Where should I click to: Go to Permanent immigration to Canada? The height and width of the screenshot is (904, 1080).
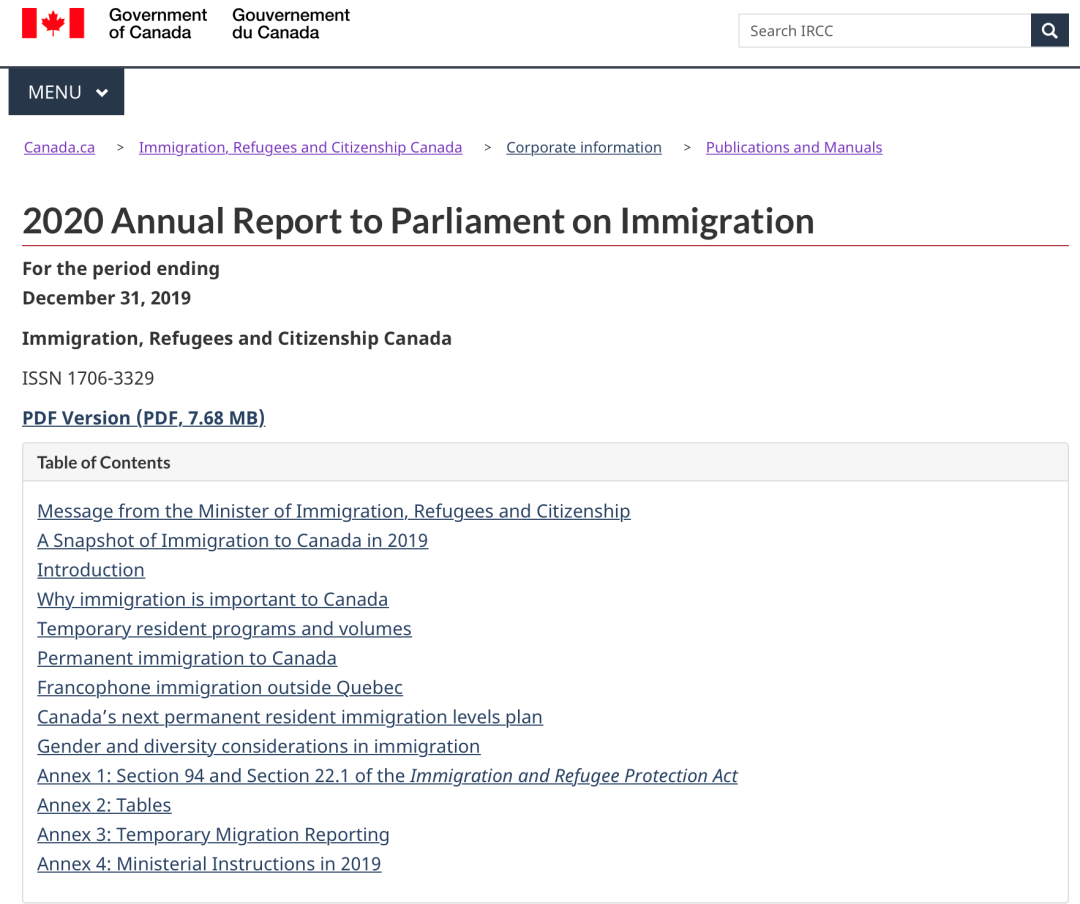pyautogui.click(x=187, y=658)
